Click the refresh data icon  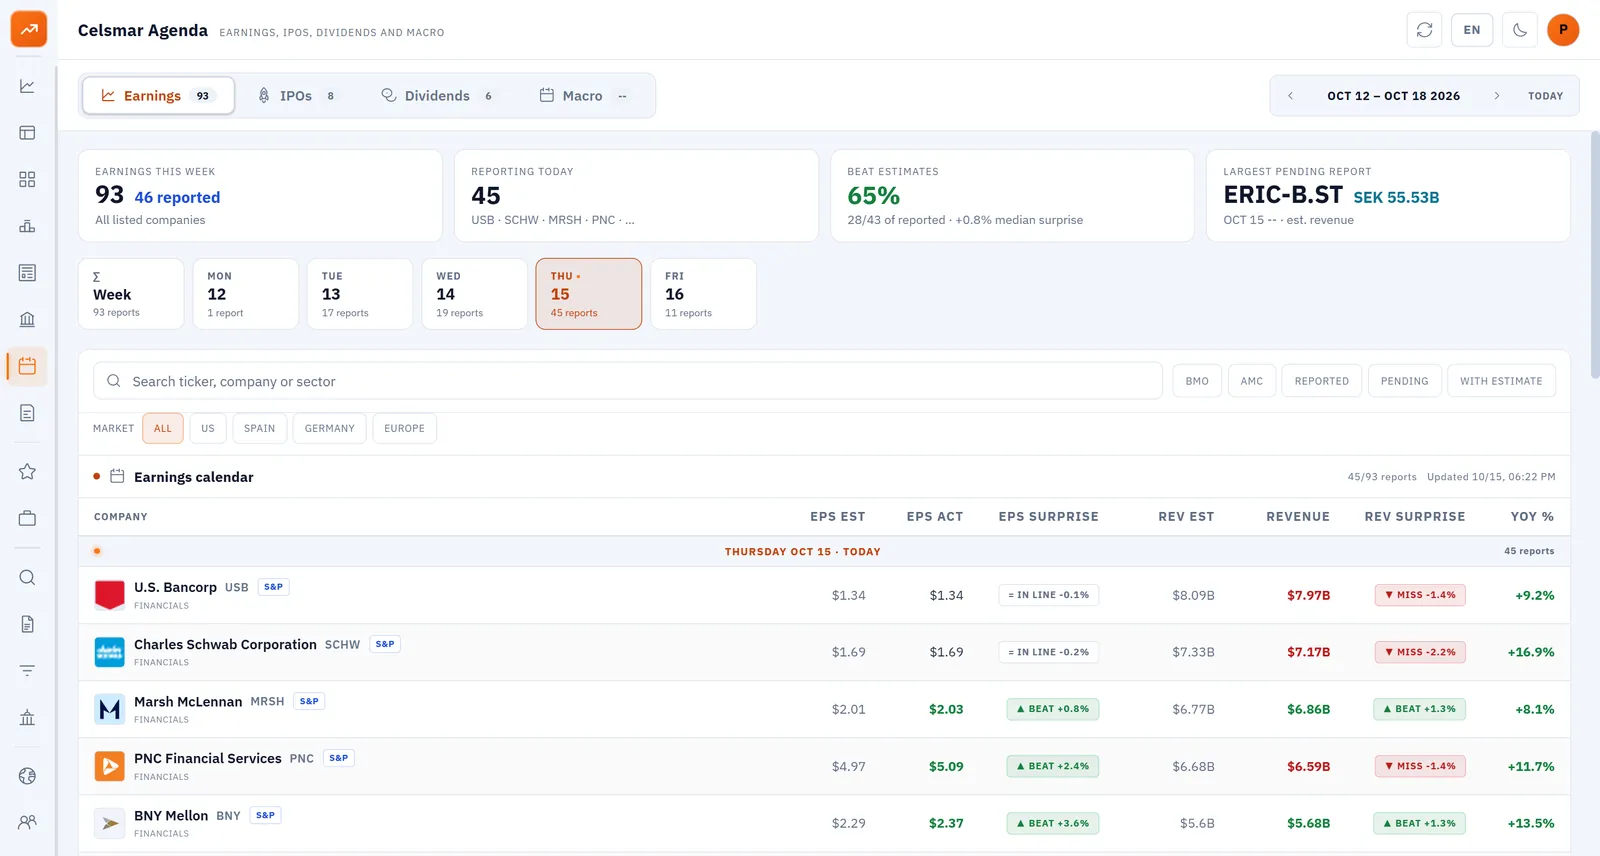tap(1424, 30)
